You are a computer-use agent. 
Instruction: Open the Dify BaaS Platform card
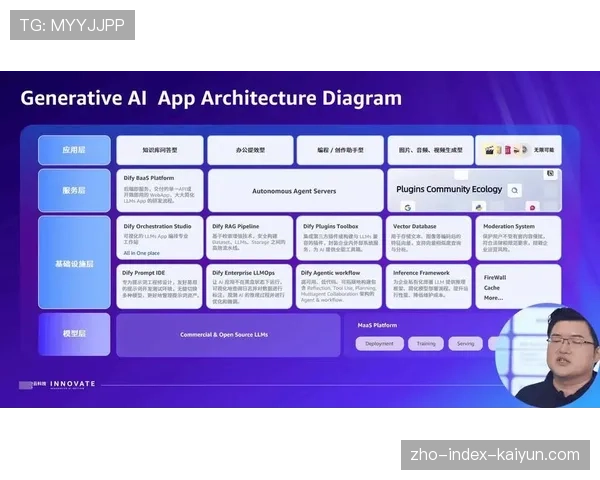(158, 190)
